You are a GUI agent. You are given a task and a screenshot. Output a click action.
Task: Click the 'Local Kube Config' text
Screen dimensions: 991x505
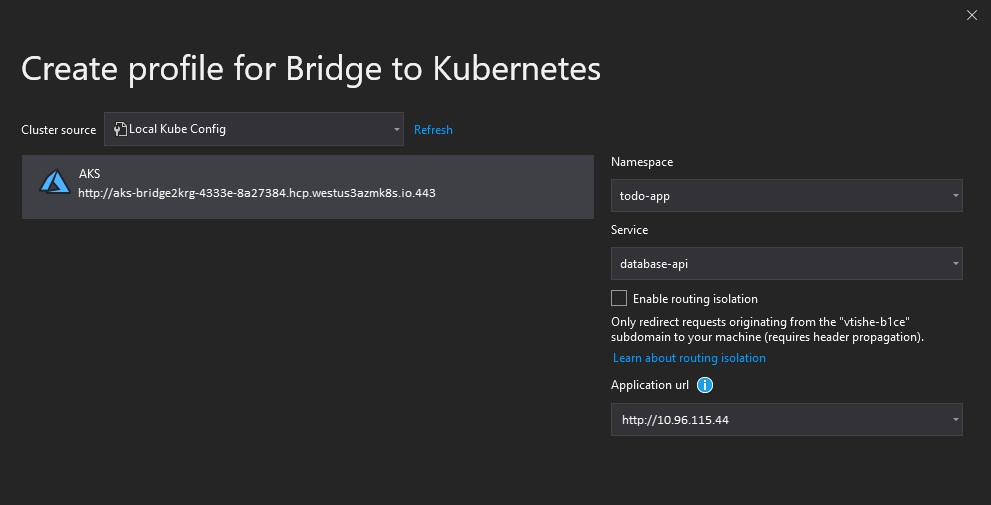point(177,129)
